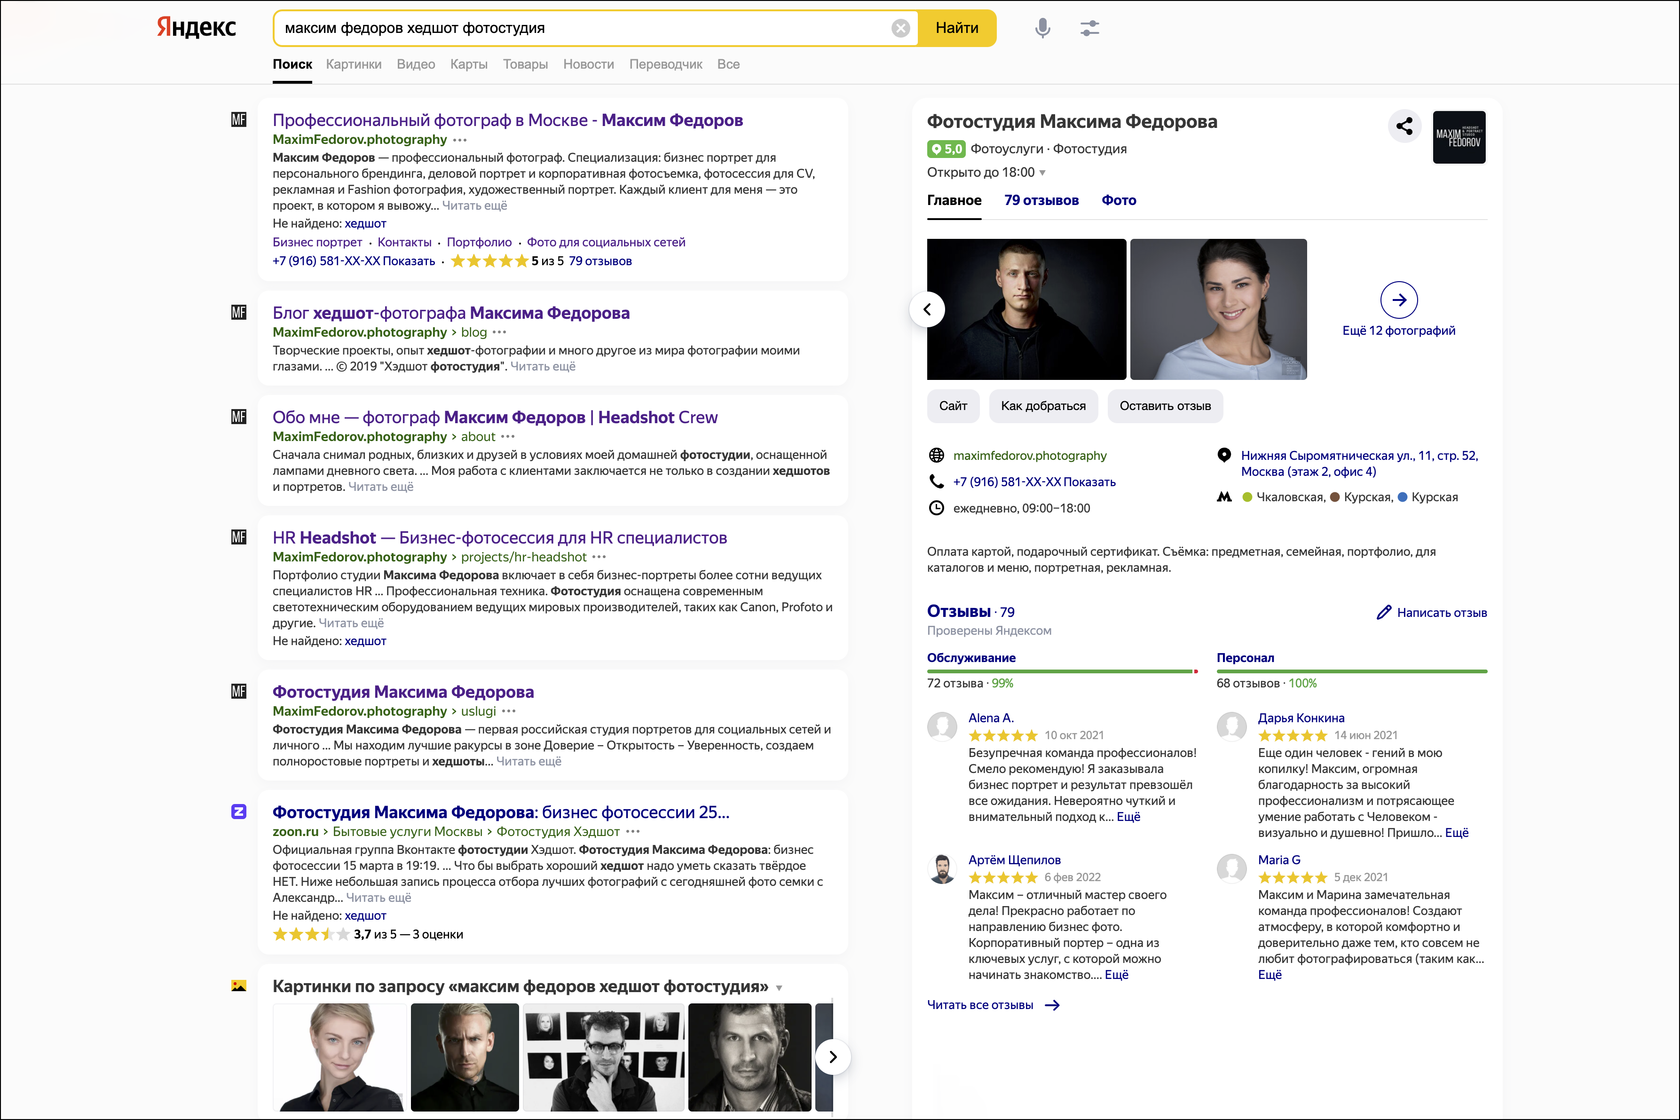Click address Нижняя Сыромятническая ул. link

[x=1359, y=464]
